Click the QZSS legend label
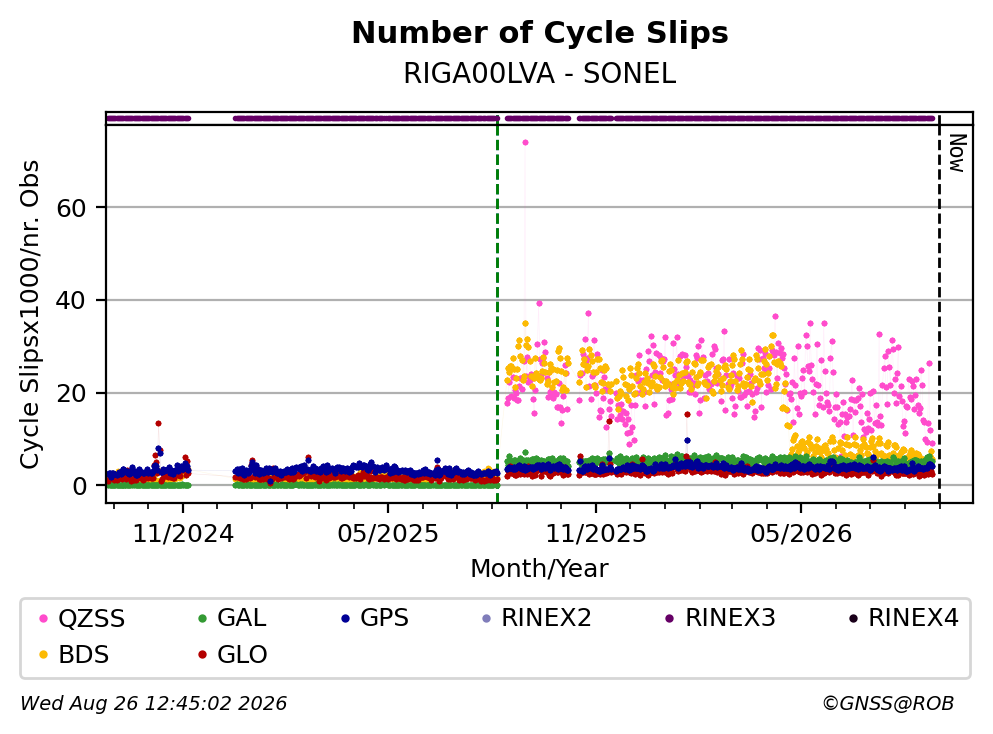This screenshot has width=993, height=734. coord(91,618)
